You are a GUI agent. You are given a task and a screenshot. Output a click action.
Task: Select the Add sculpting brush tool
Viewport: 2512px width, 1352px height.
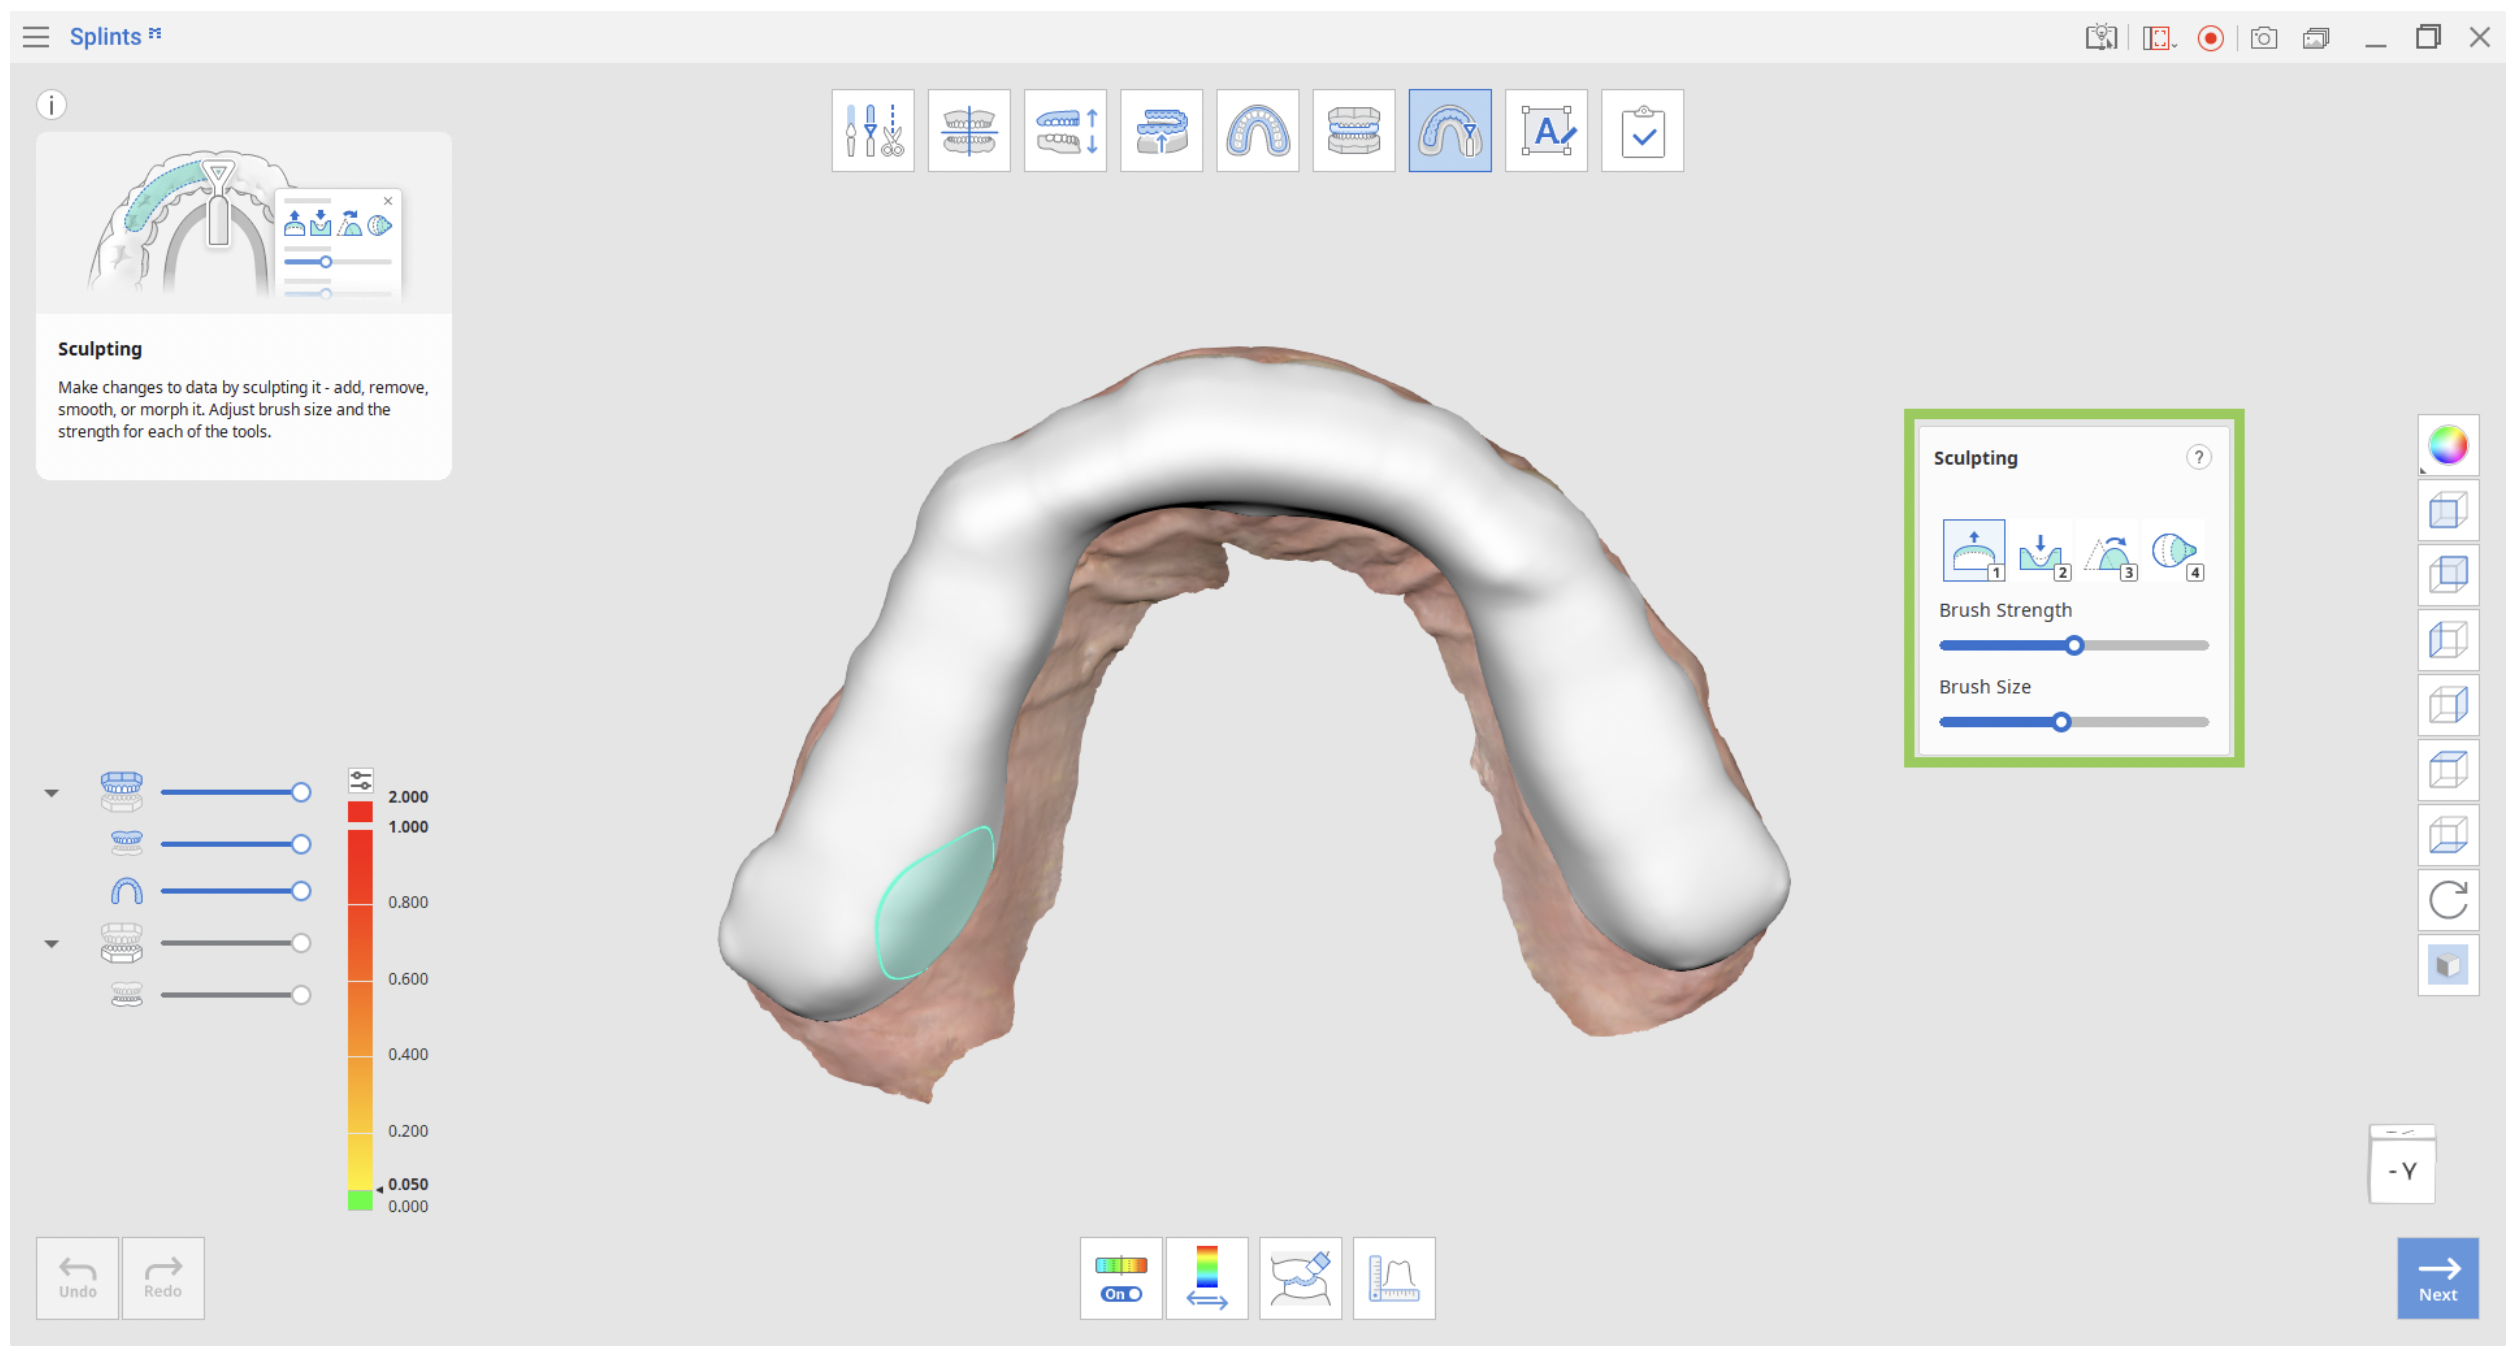[x=1972, y=550]
